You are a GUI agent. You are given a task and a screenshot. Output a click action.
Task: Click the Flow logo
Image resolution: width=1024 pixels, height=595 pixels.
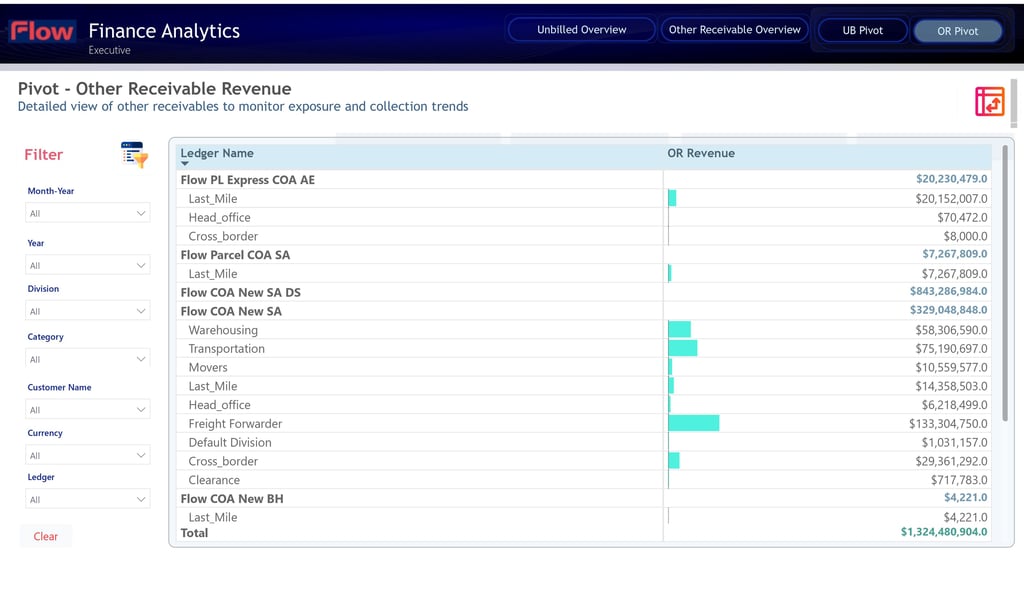coord(42,31)
